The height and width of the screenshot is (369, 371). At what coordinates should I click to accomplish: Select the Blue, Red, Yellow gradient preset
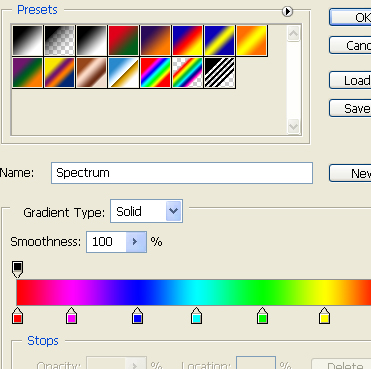tap(188, 40)
